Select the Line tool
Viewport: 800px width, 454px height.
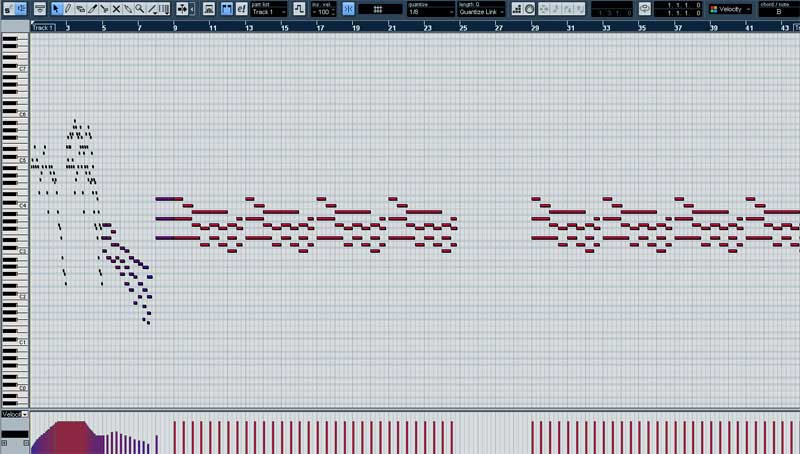pyautogui.click(x=152, y=9)
